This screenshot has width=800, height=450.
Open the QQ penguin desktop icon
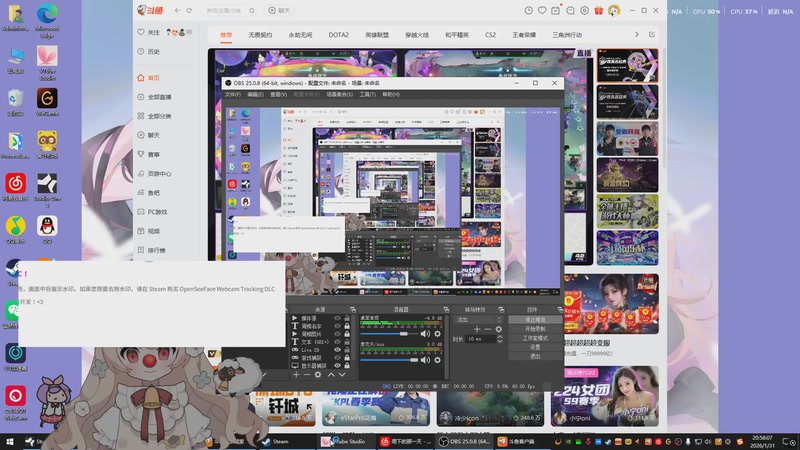(47, 229)
